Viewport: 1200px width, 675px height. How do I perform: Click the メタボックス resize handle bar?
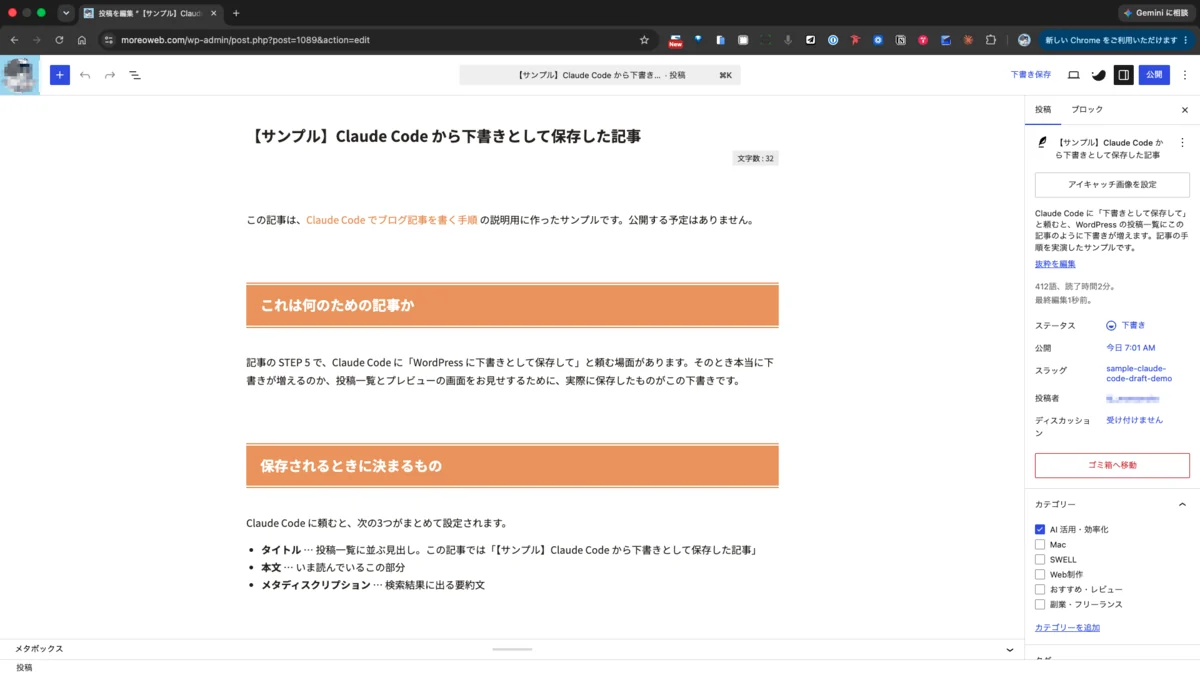512,649
